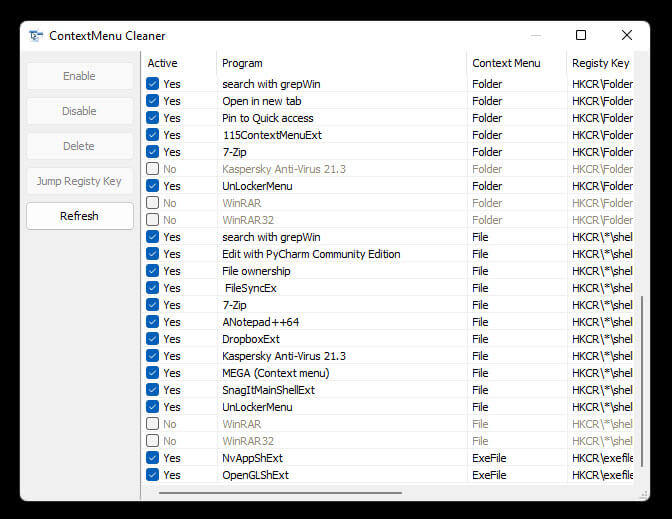
Task: Toggle the File ownership checkbox
Action: (153, 271)
